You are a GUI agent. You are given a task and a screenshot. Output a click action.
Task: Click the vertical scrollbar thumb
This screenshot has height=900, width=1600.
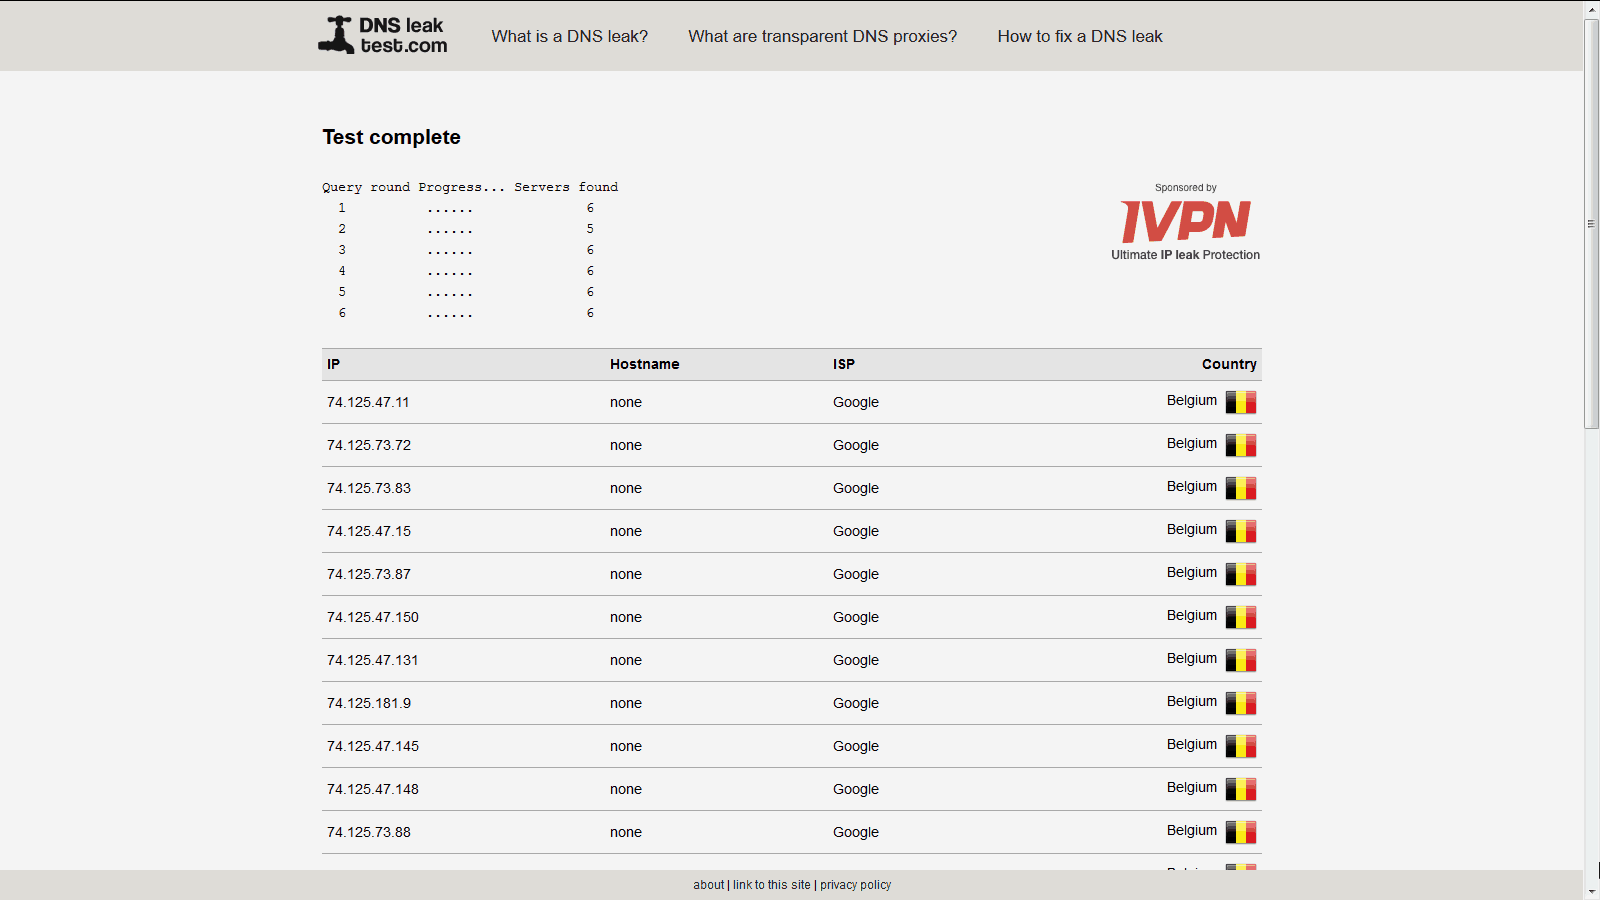coord(1592,224)
